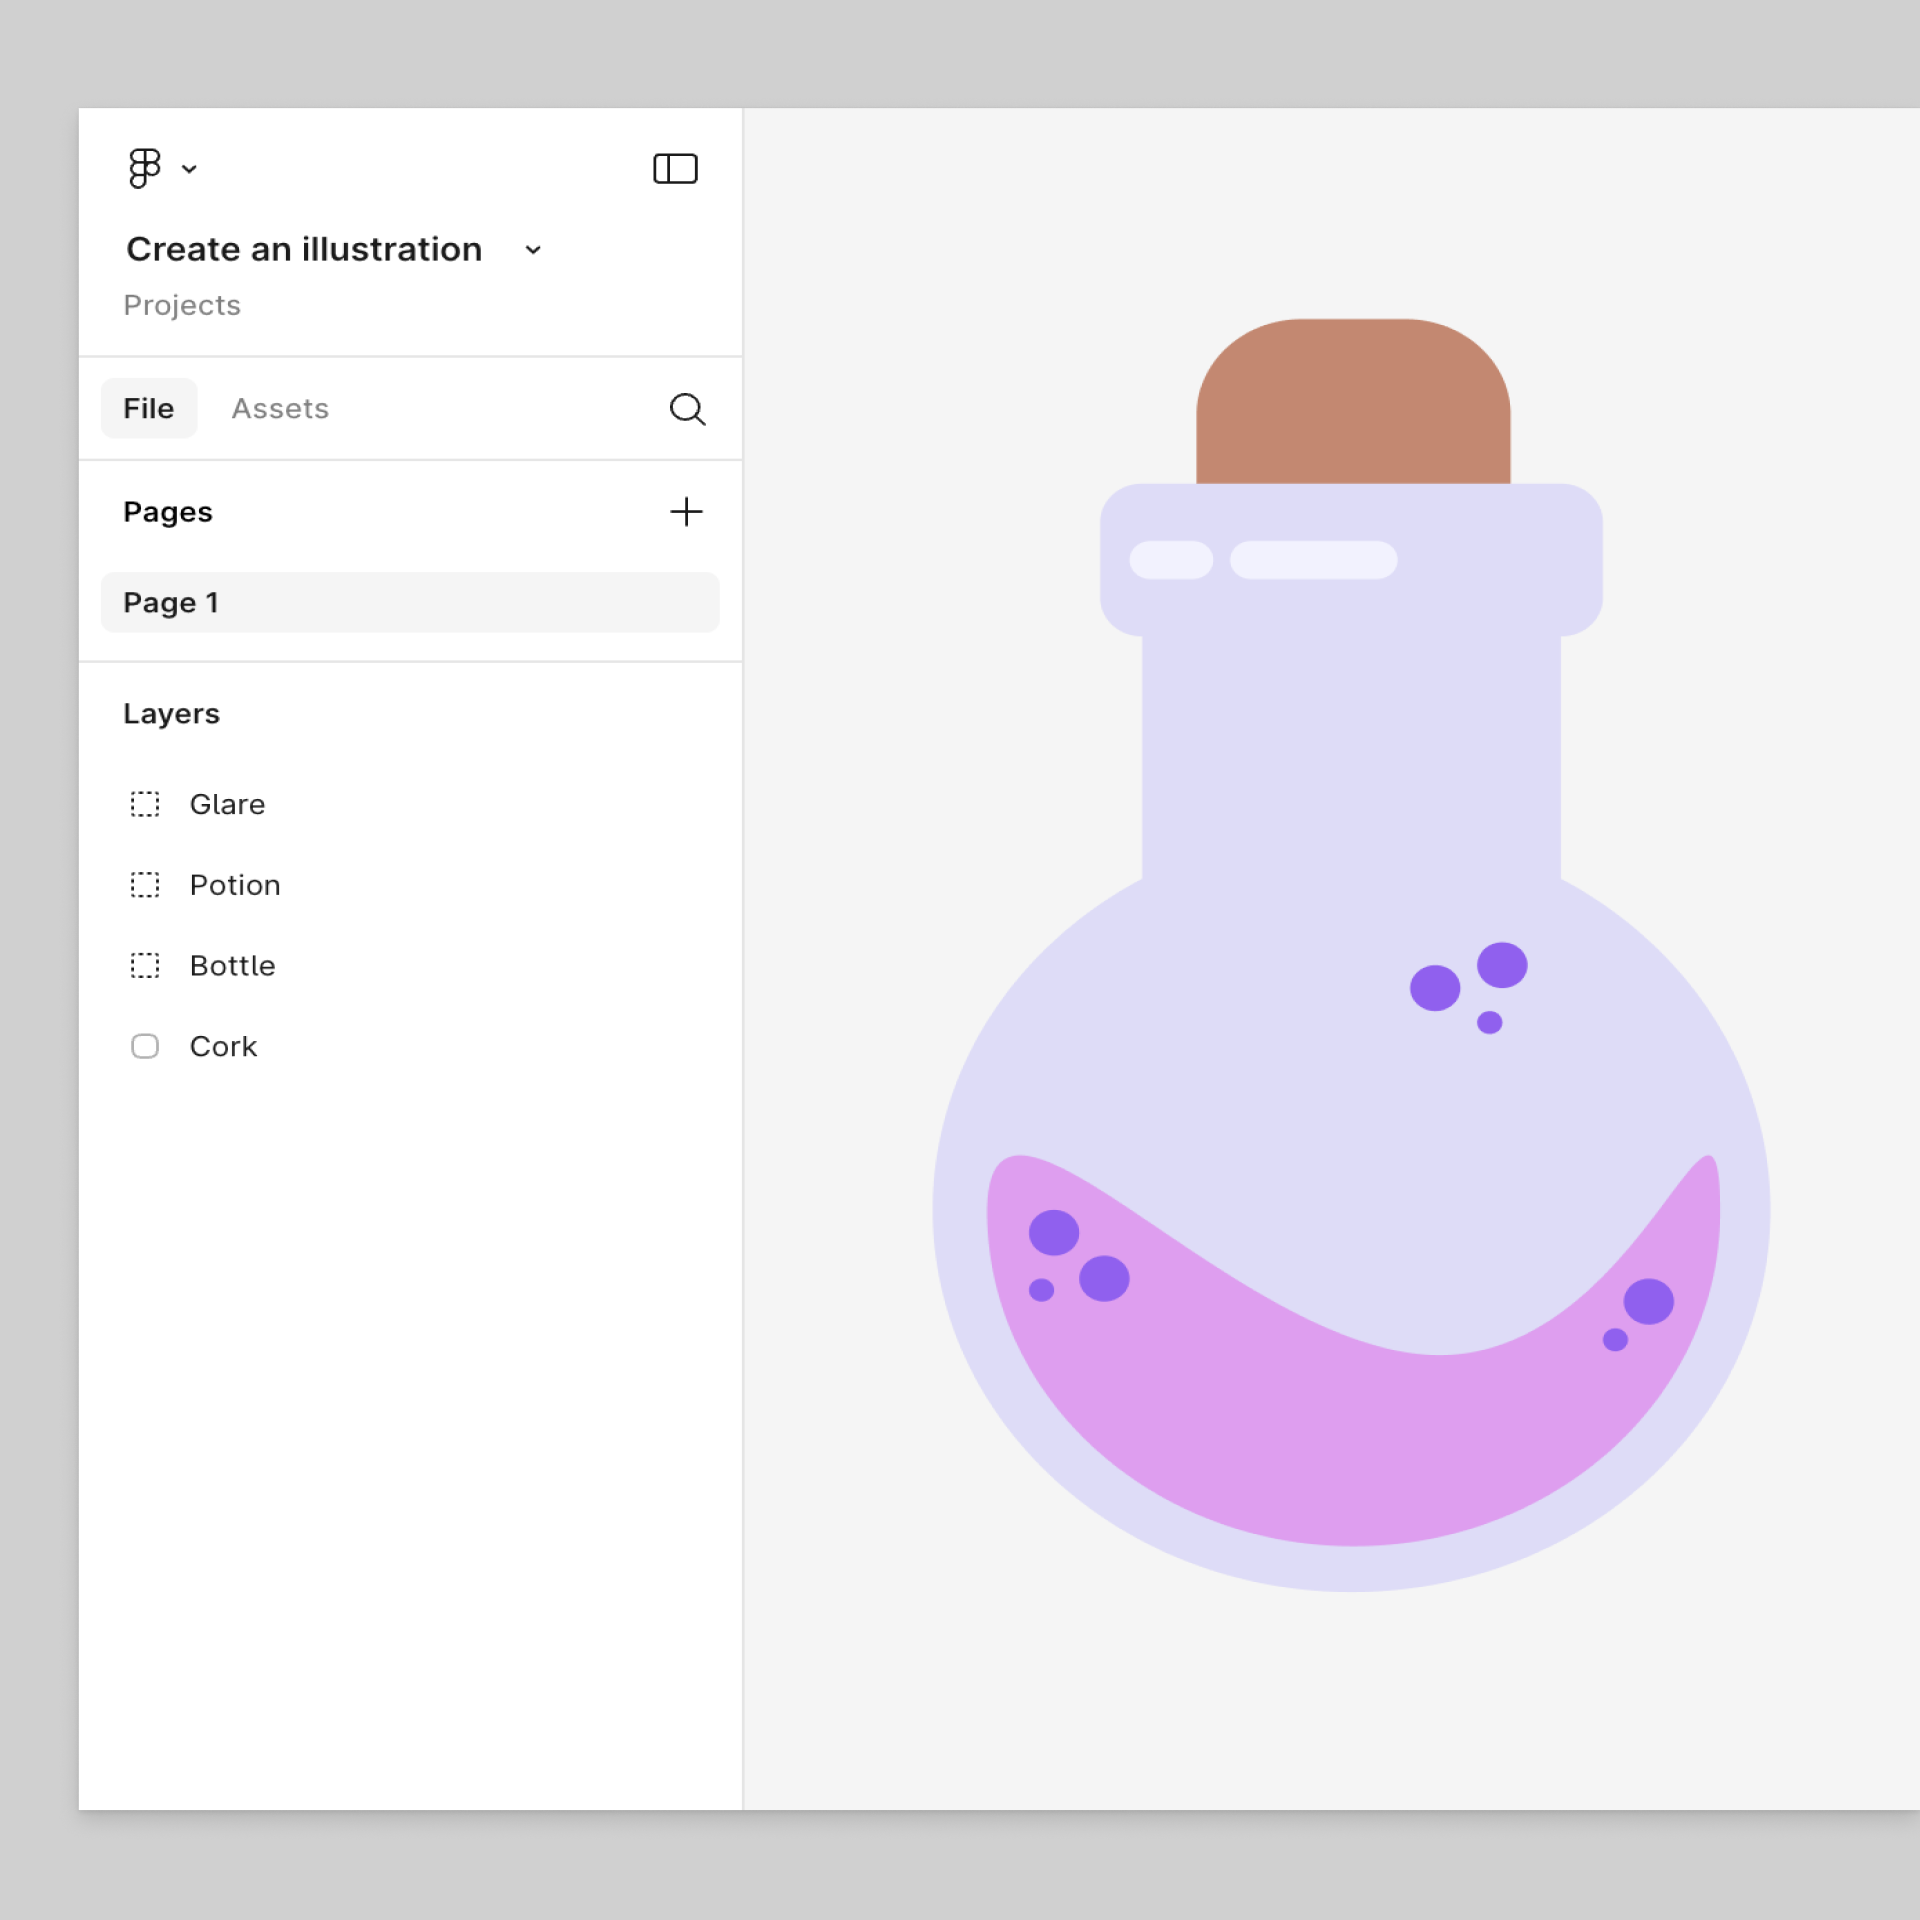Click the 'Create an illustration' file name
The height and width of the screenshot is (1920, 1920).
pyautogui.click(x=304, y=249)
